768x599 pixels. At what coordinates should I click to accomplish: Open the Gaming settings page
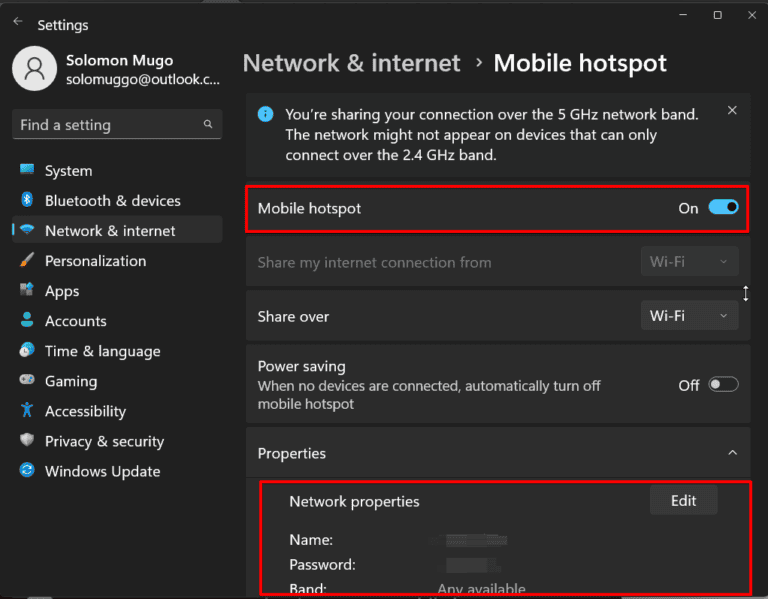(70, 381)
